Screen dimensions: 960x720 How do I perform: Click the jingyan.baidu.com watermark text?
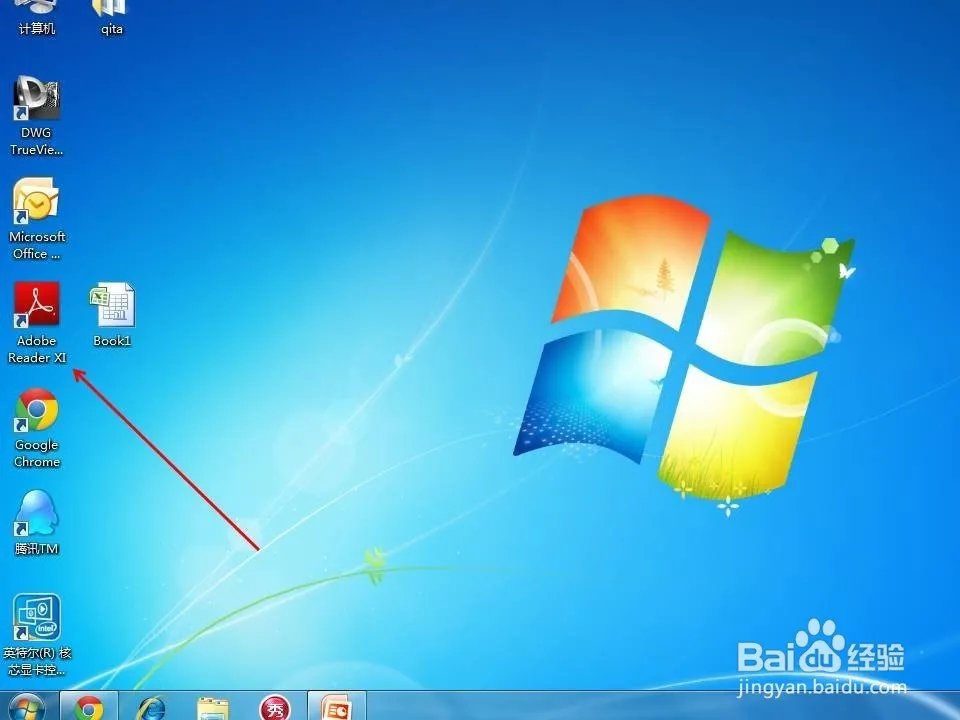pyautogui.click(x=820, y=688)
